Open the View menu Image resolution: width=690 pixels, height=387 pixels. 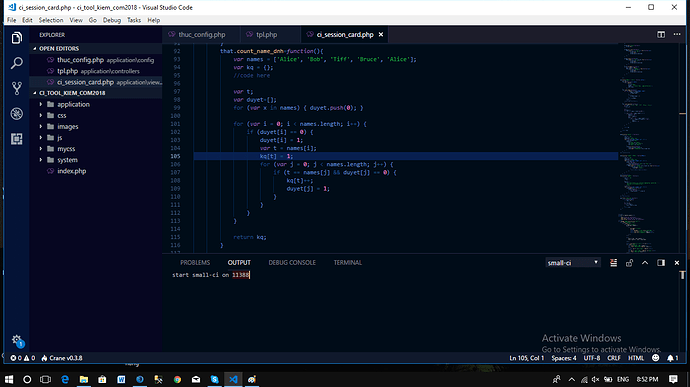click(76, 20)
